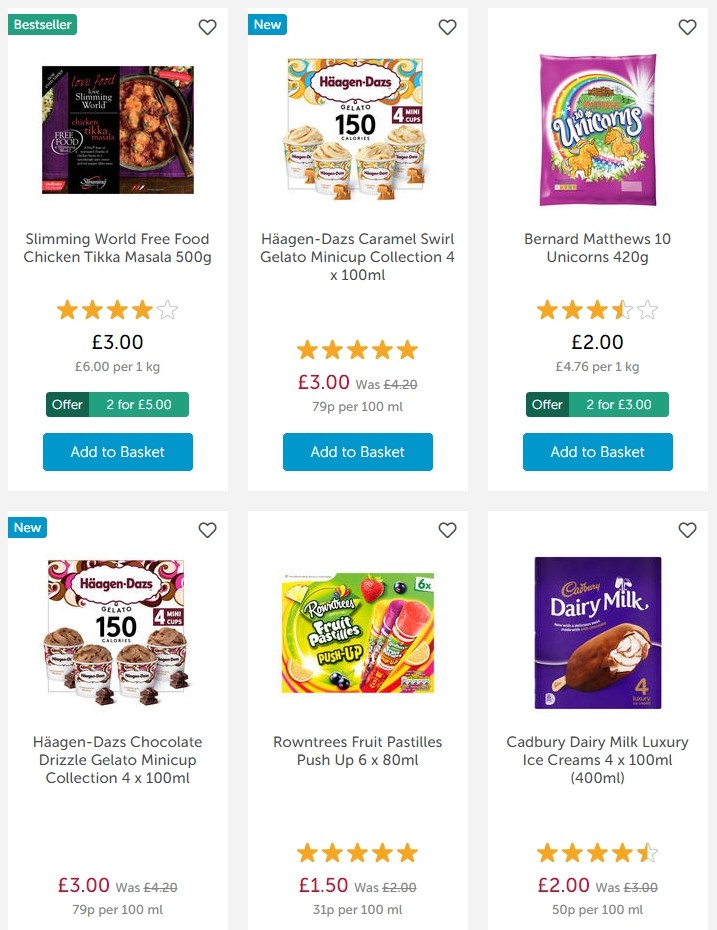The image size is (717, 930).
Task: Click the star rating on Chicken Tikka Masala
Action: point(117,310)
